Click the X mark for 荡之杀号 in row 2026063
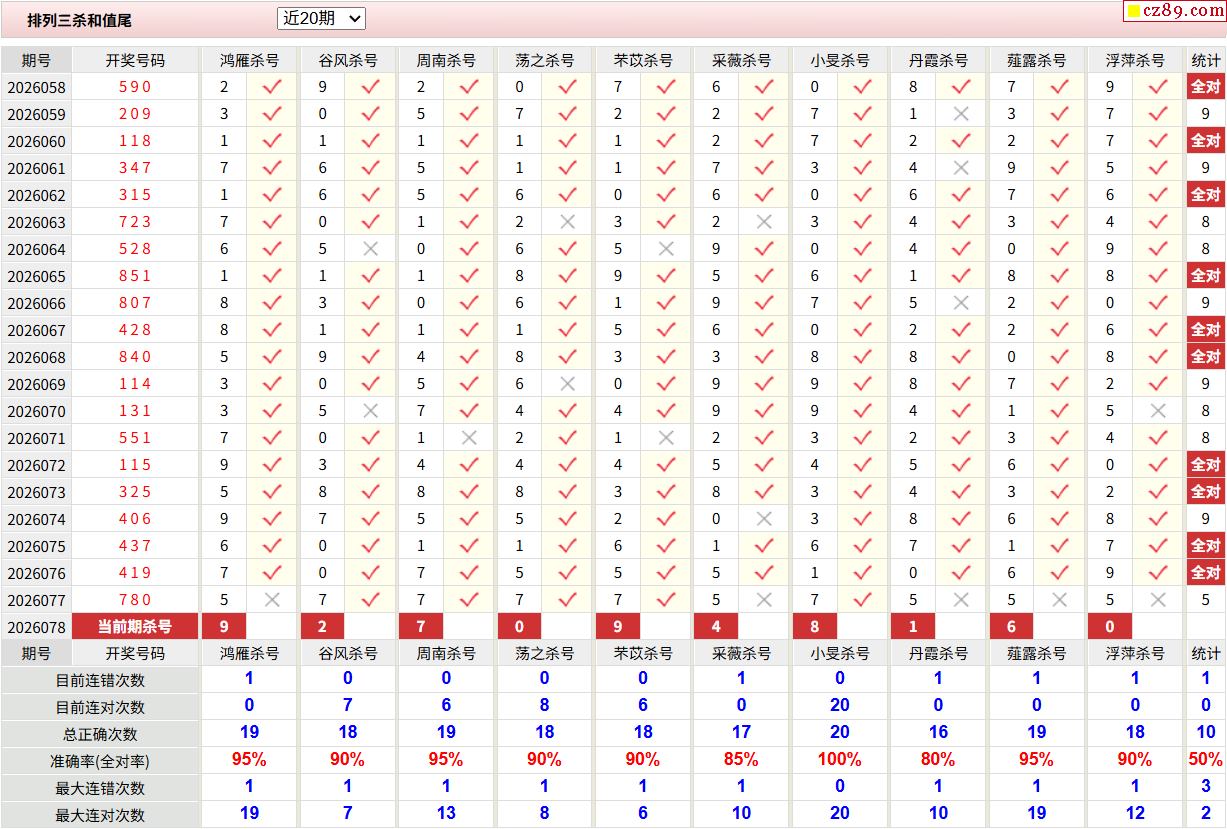 click(567, 222)
